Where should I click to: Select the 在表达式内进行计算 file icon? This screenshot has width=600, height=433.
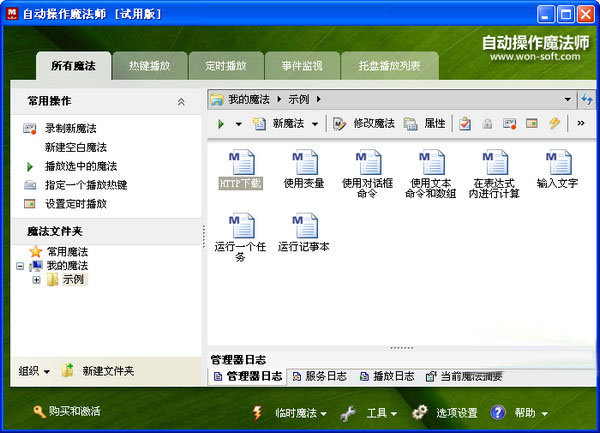494,162
